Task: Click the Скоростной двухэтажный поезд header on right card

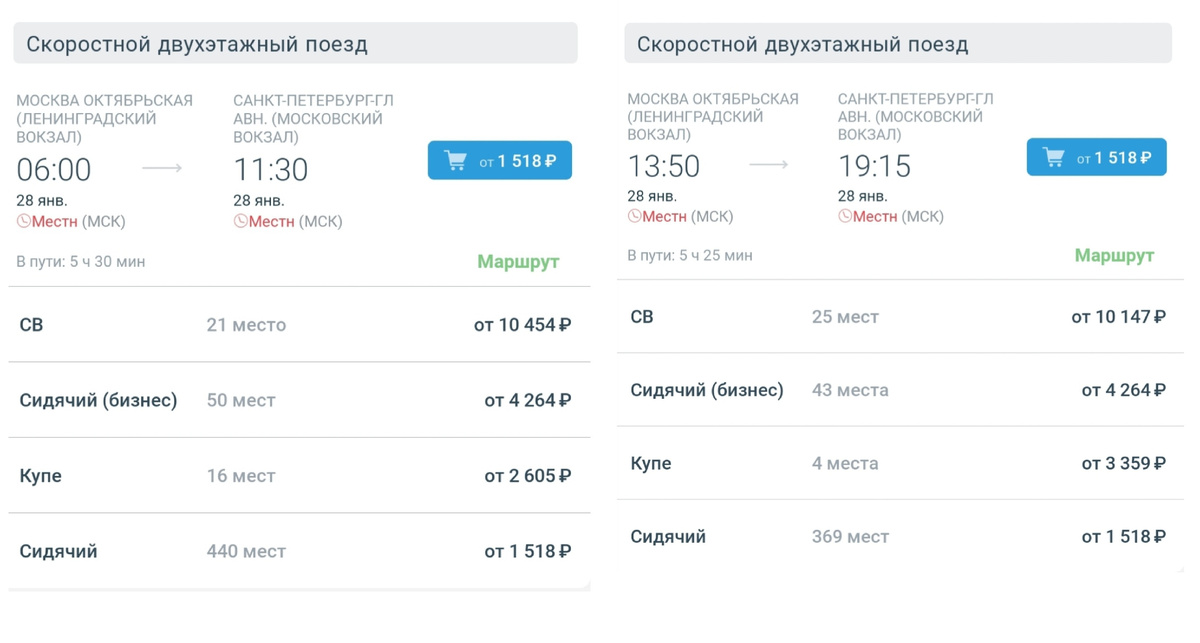Action: pos(803,42)
